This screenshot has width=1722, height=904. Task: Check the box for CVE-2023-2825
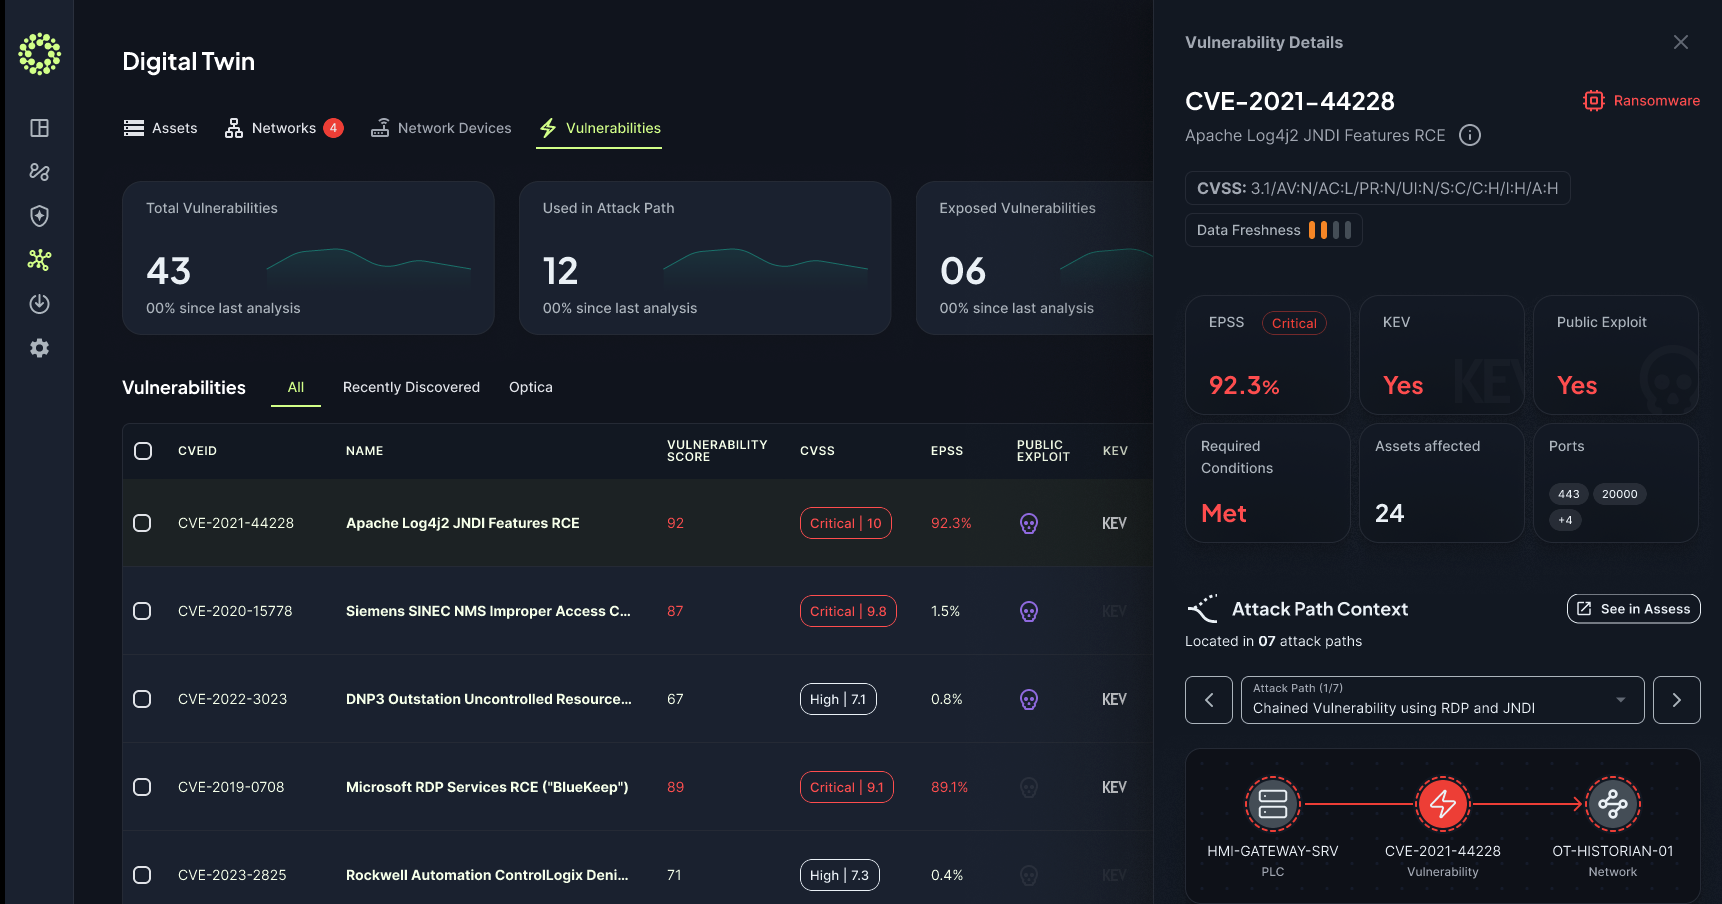tap(142, 875)
